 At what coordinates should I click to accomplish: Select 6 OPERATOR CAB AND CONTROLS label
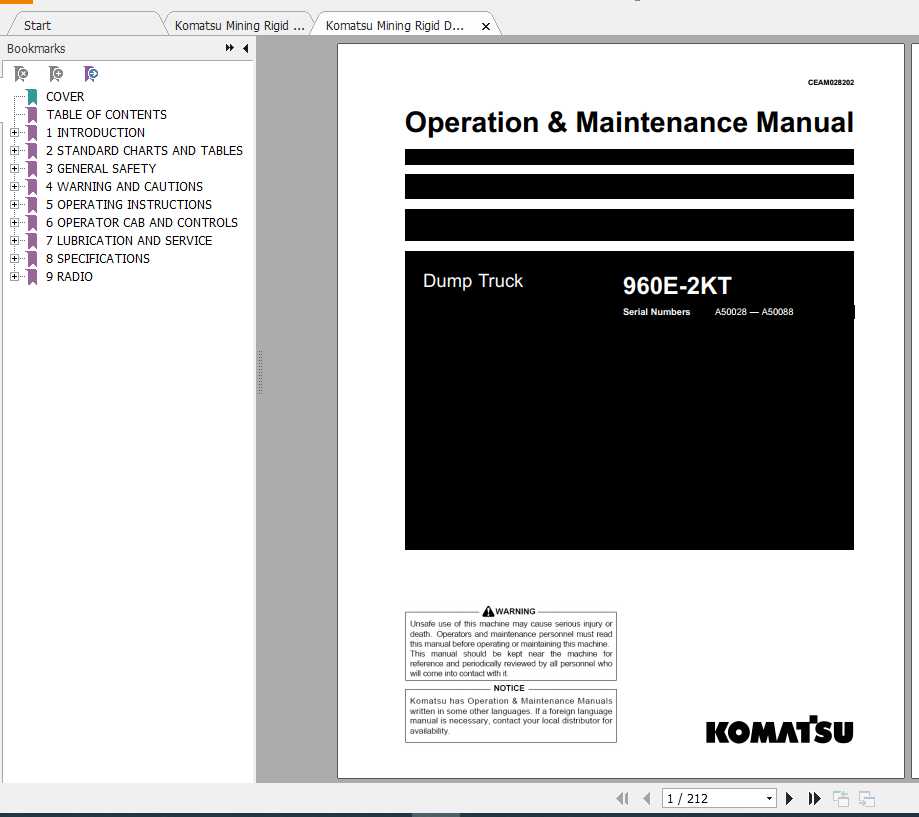pos(142,223)
